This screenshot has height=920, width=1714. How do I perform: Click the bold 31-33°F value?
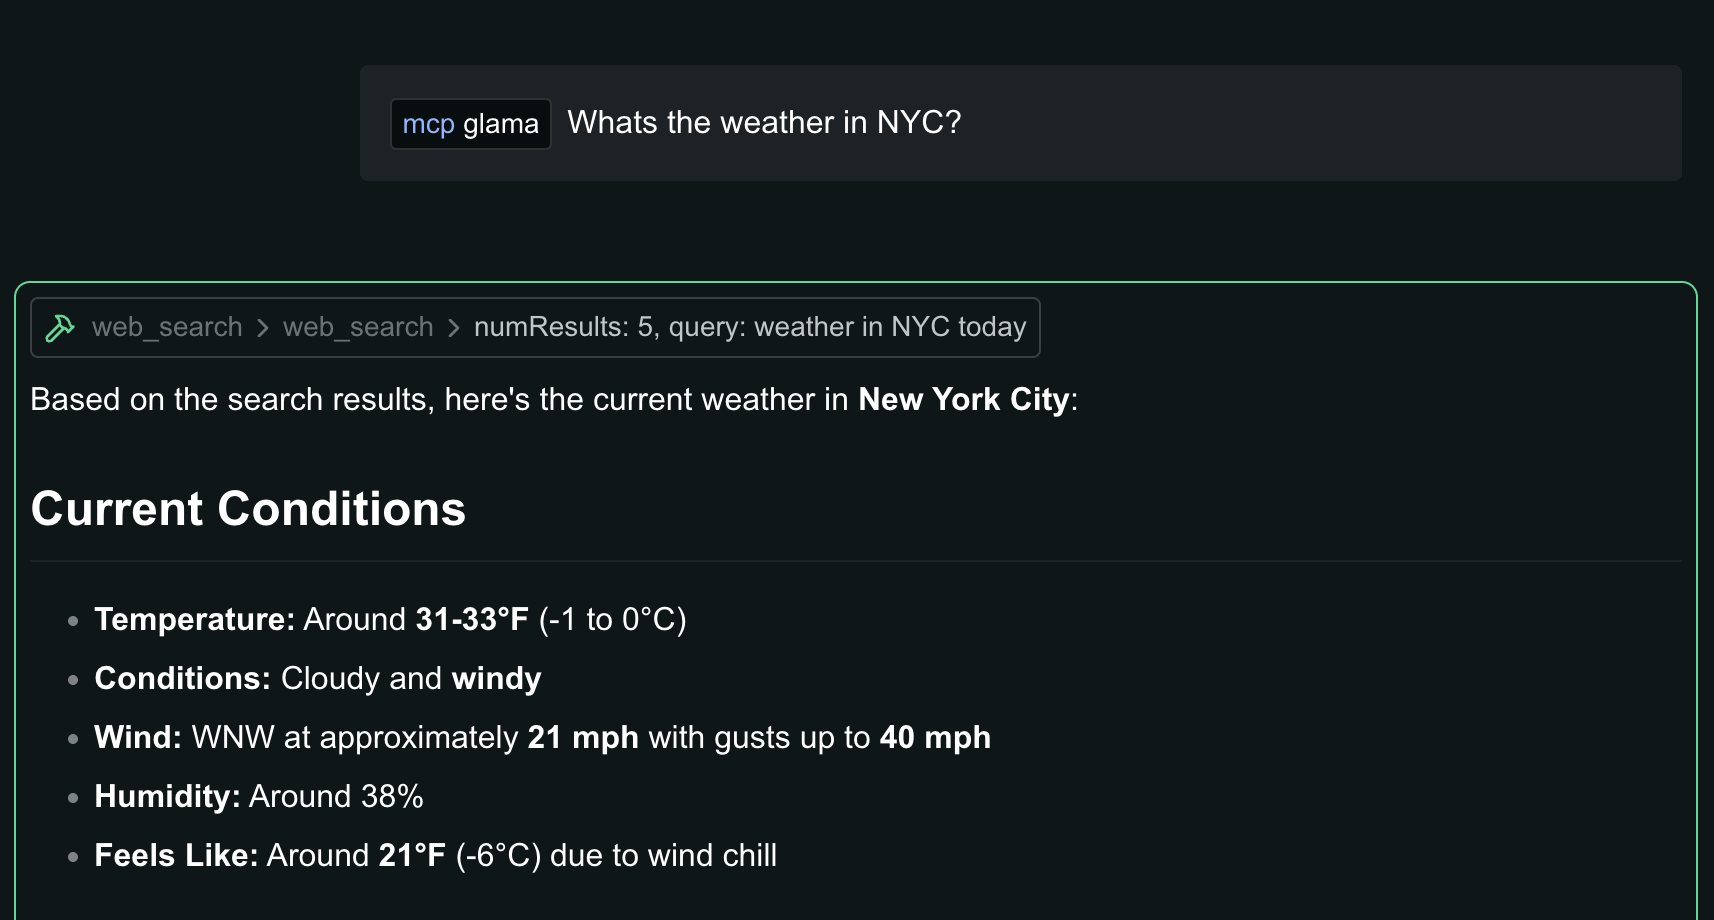point(472,620)
